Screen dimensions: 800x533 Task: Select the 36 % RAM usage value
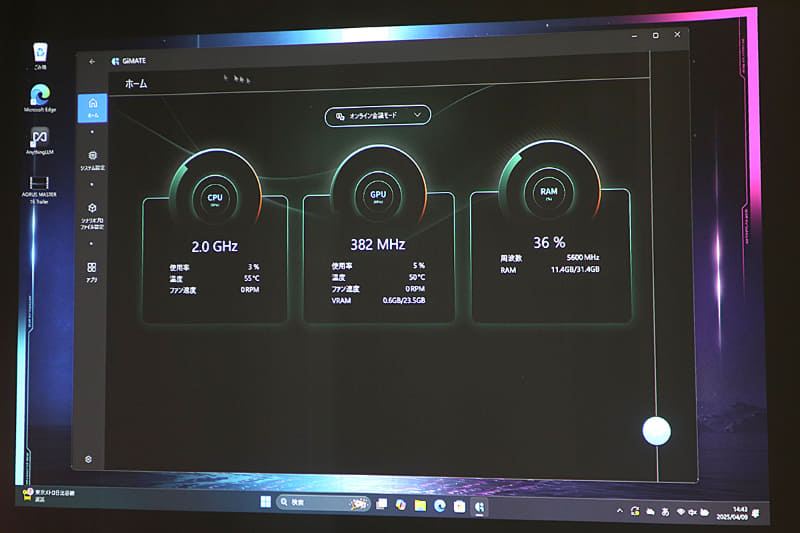(549, 243)
